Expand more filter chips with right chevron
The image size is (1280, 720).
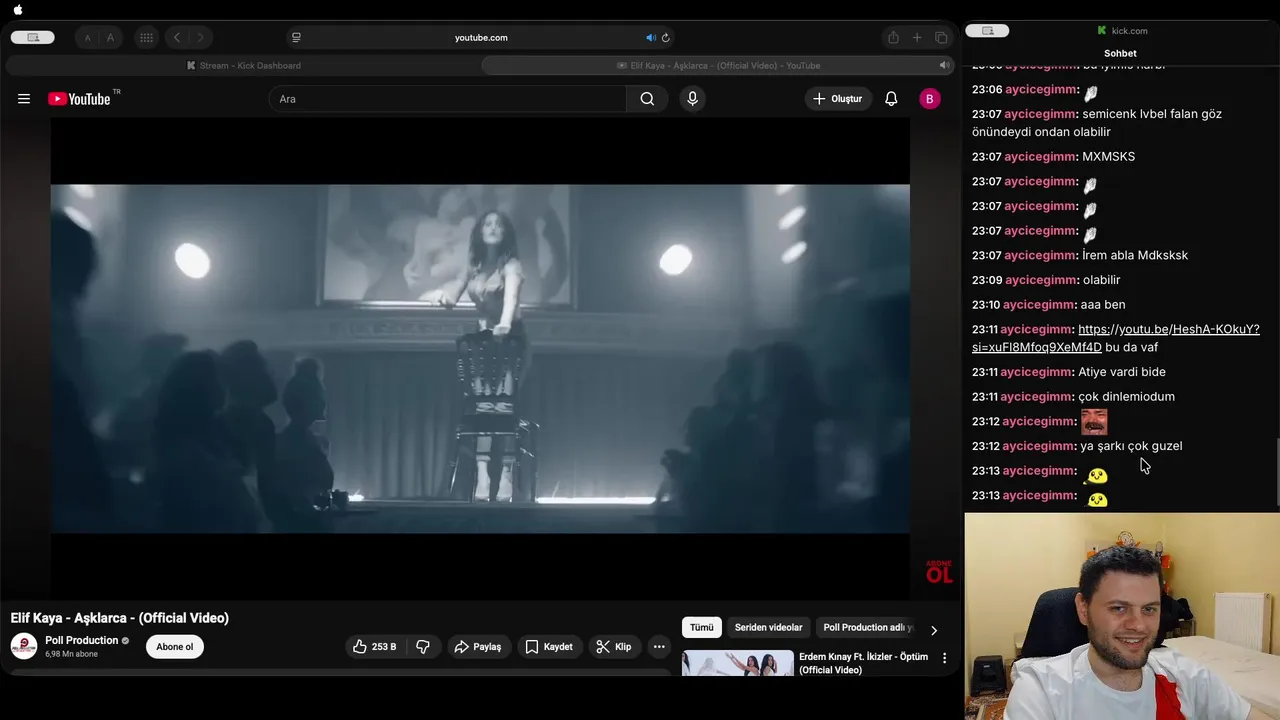(x=934, y=630)
